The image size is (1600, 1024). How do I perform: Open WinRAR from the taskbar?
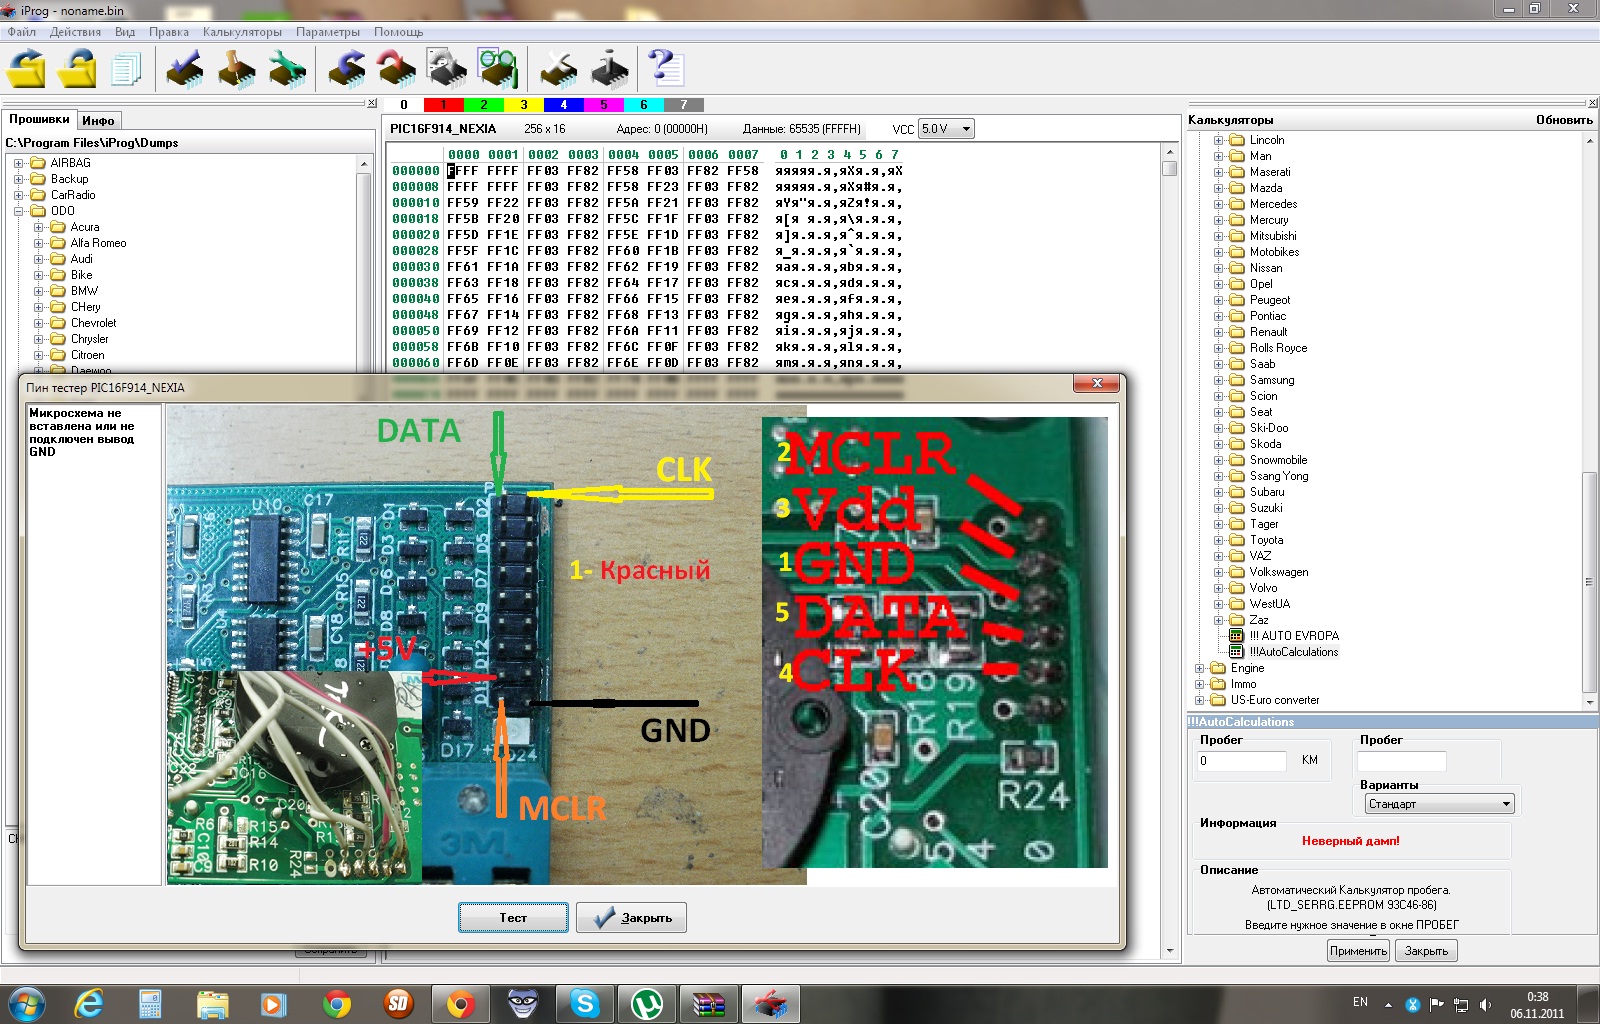(708, 1004)
